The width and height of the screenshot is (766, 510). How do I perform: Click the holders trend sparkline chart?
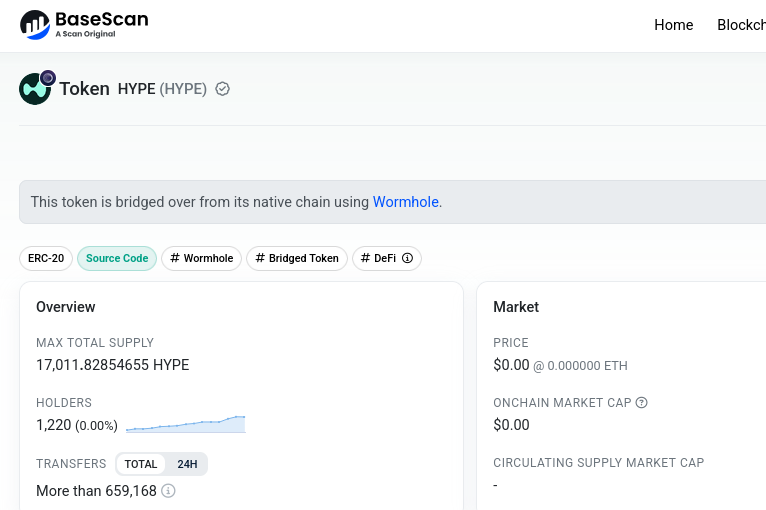coord(186,424)
